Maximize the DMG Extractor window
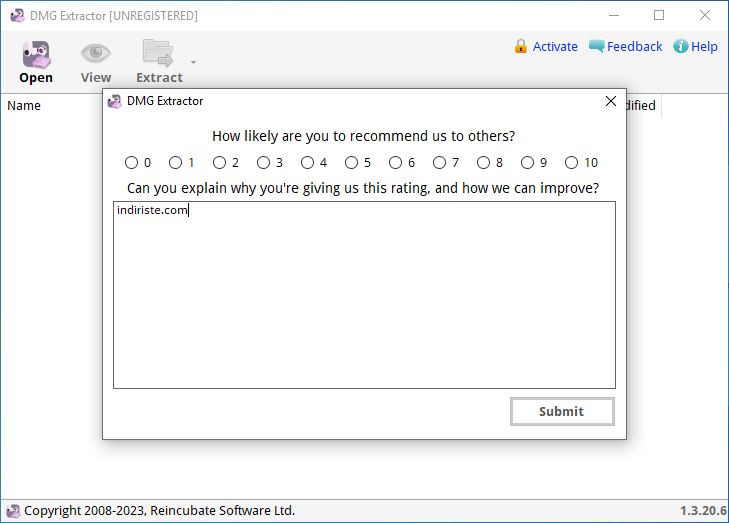729x523 pixels. 659,15
